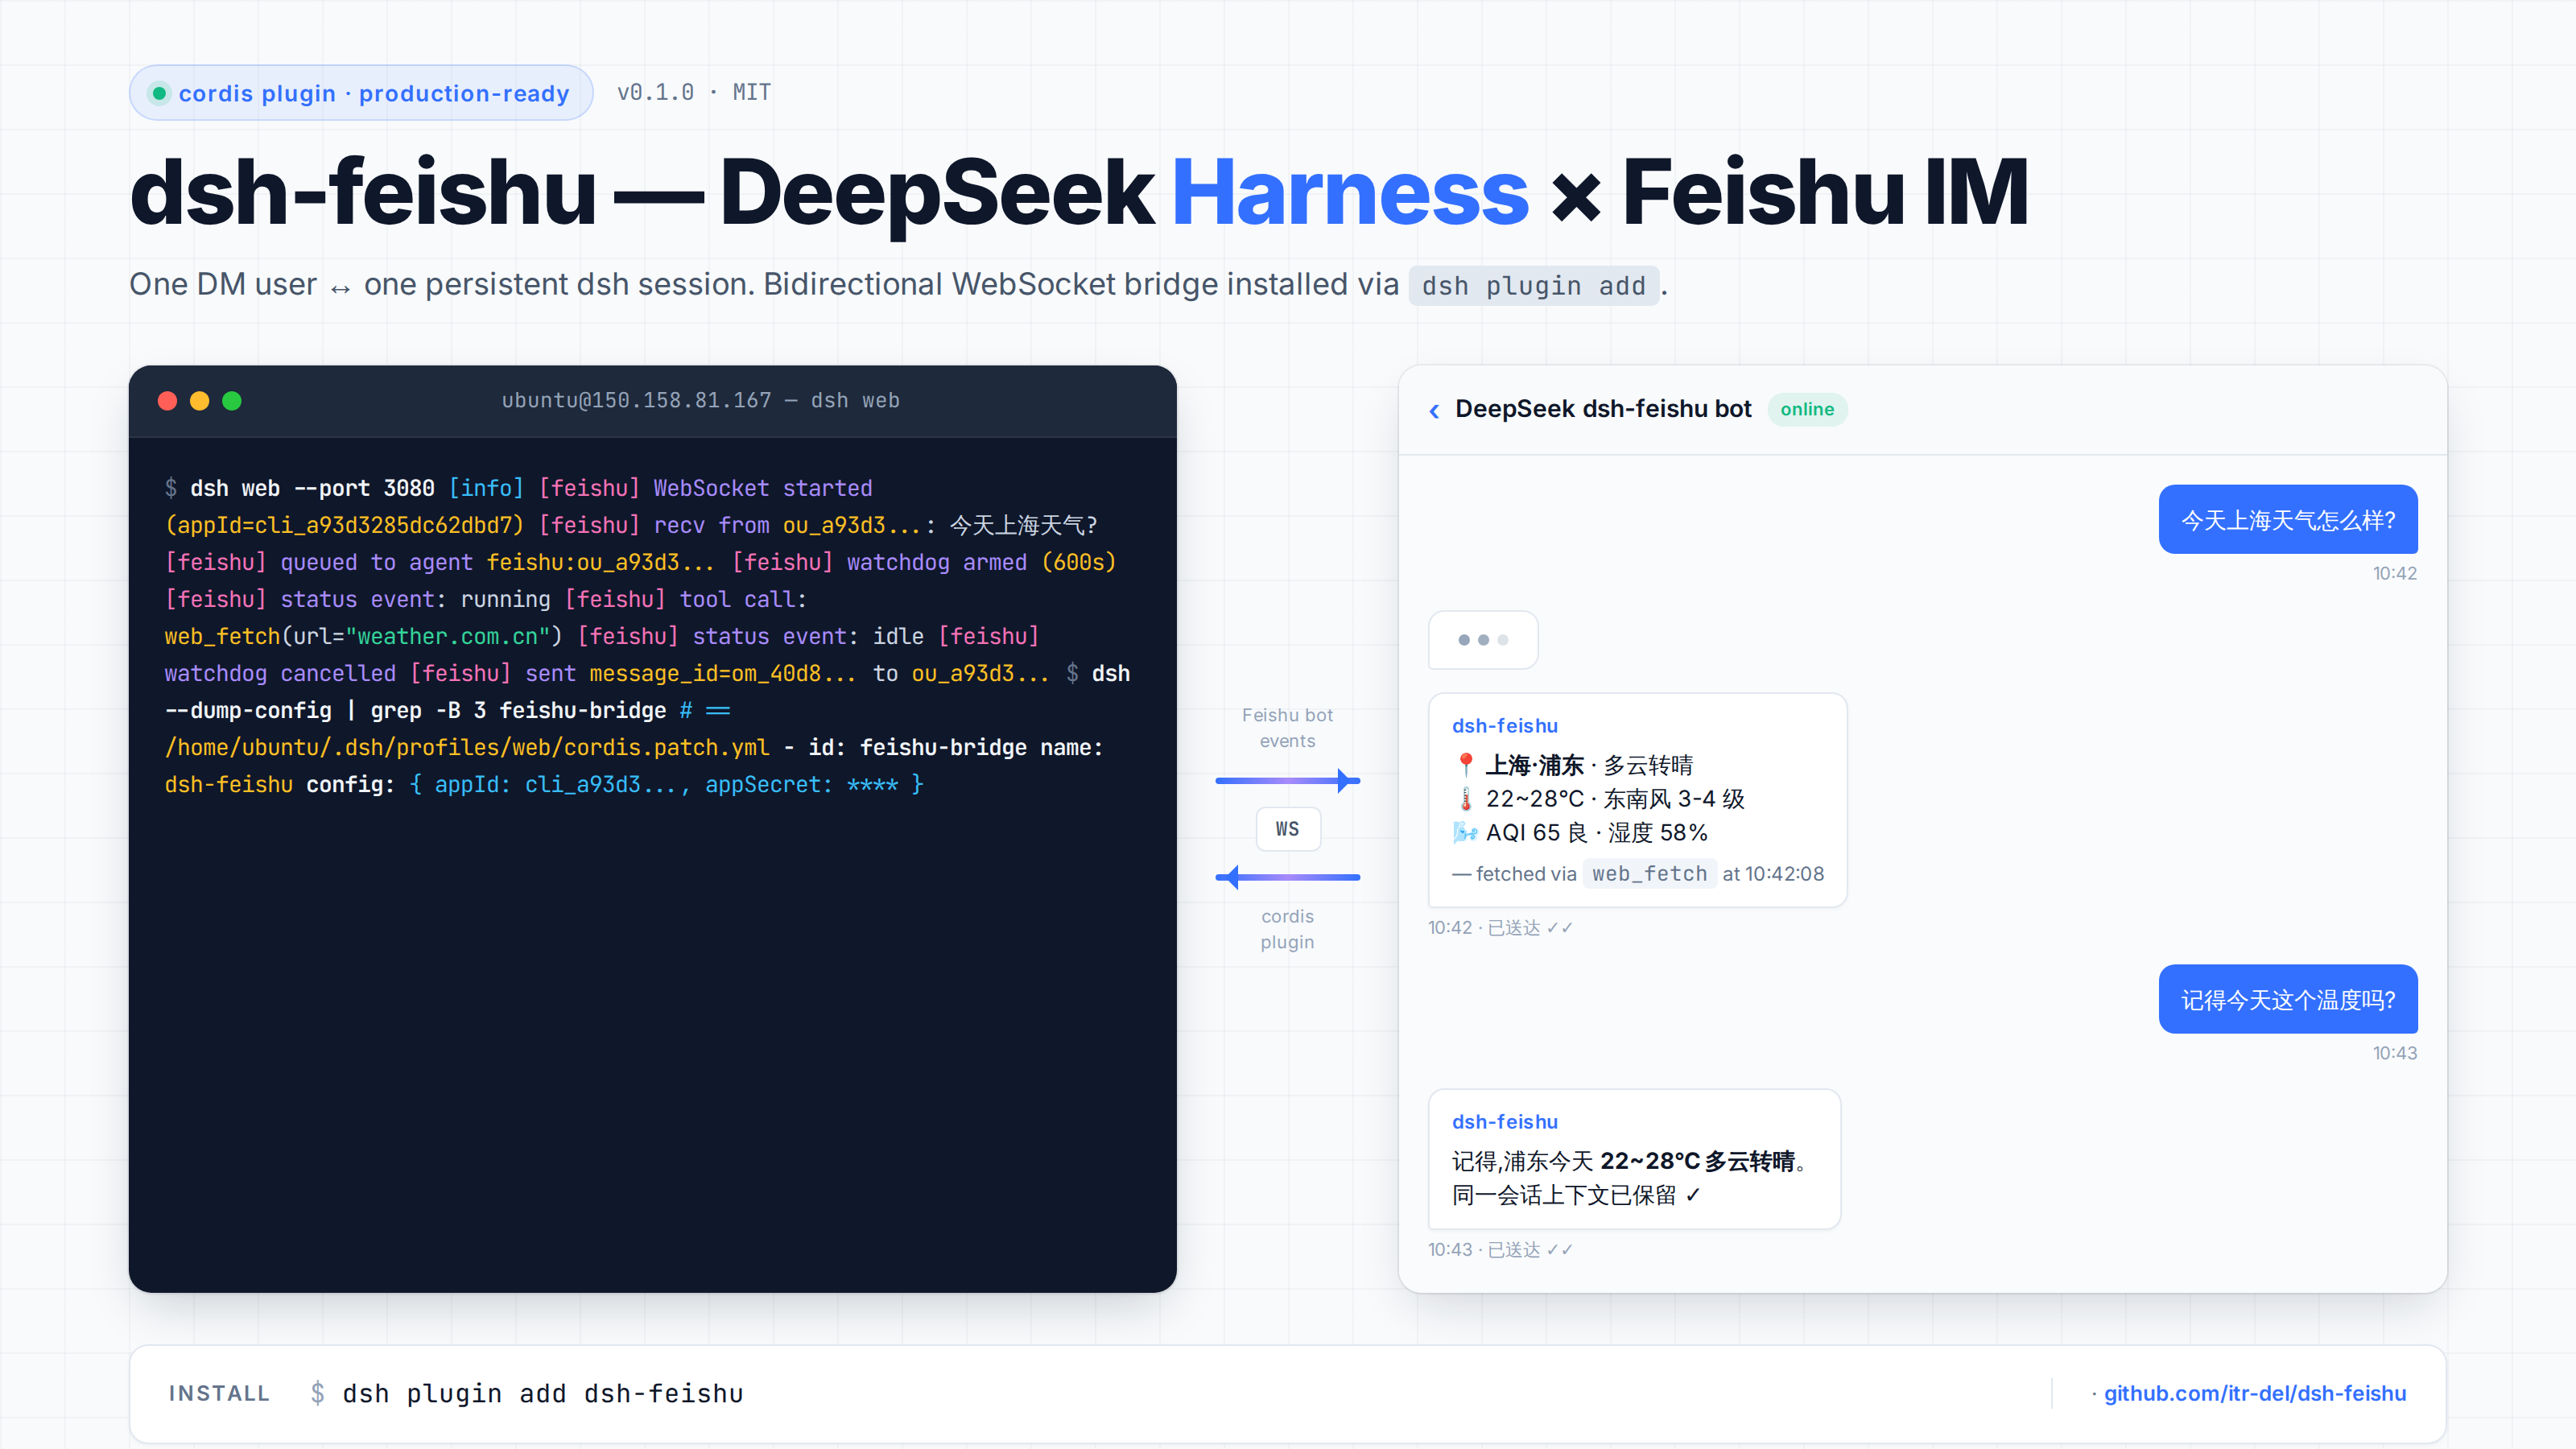The width and height of the screenshot is (2576, 1449).
Task: Click the yellow minimize dot on terminal
Action: point(199,401)
